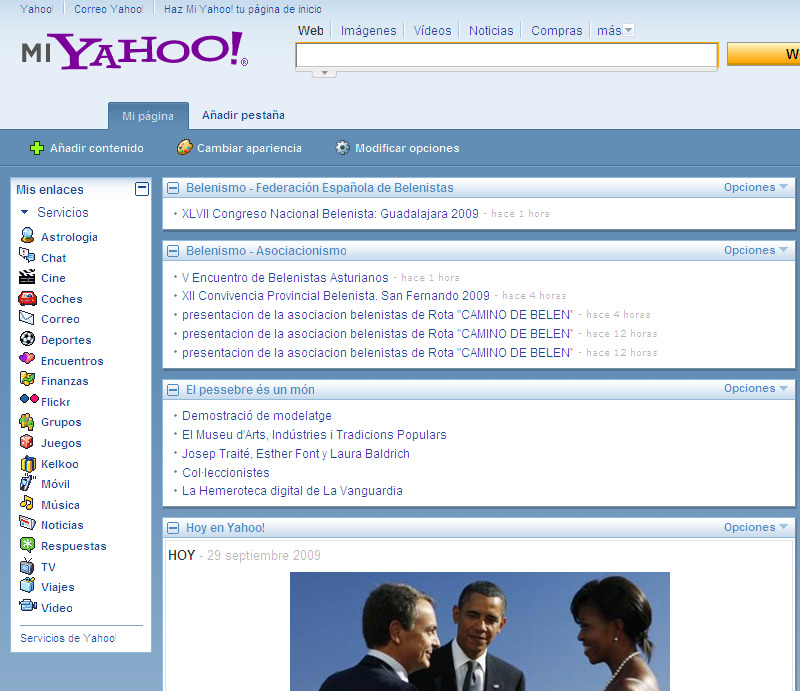The image size is (800, 691).
Task: Collapse the Hoy en Yahoo! module
Action: [173, 528]
